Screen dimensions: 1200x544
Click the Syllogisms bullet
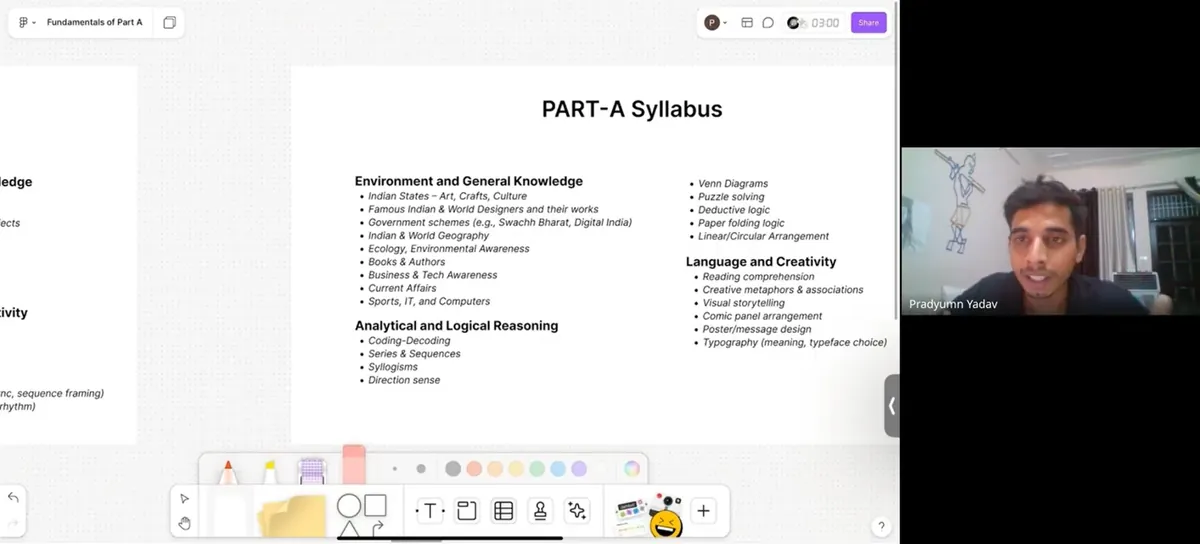pos(393,367)
